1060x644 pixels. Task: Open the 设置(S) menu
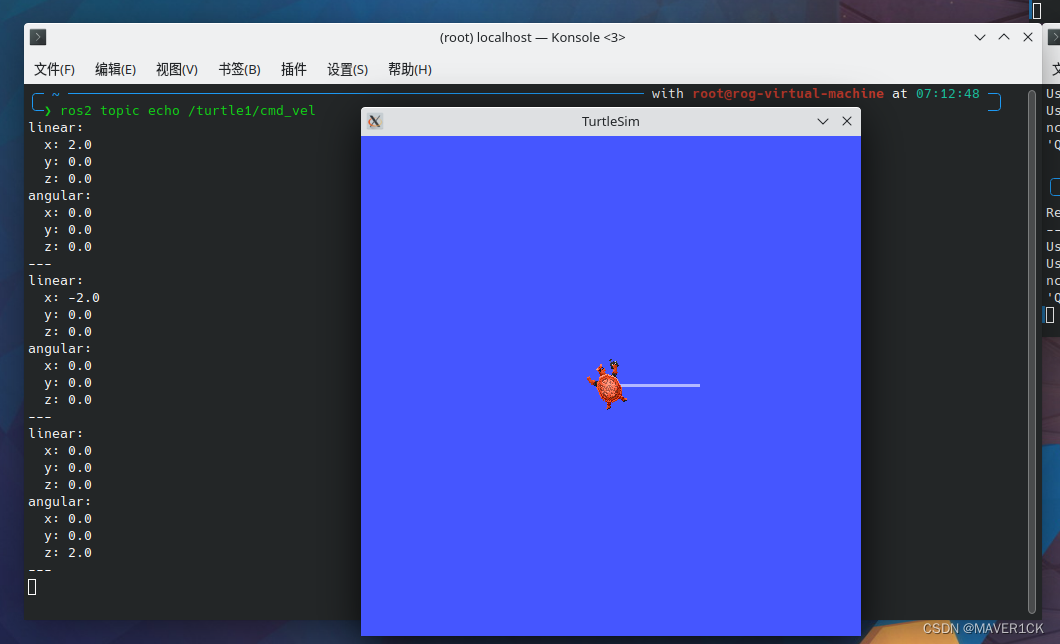coord(347,70)
